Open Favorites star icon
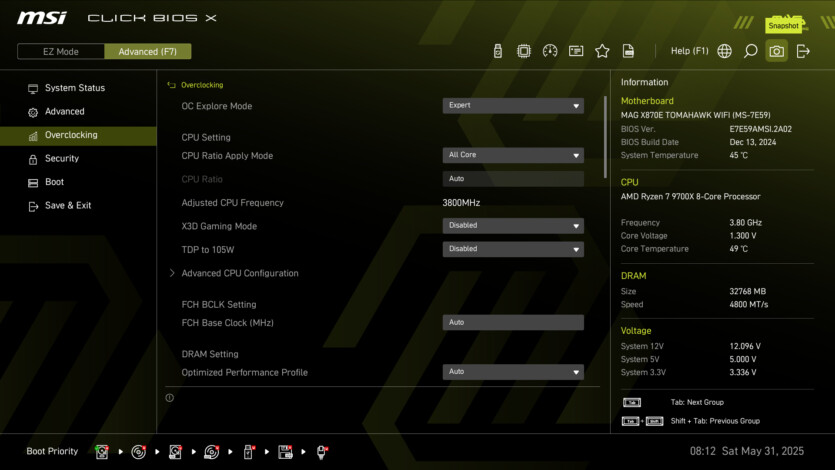 [602, 51]
